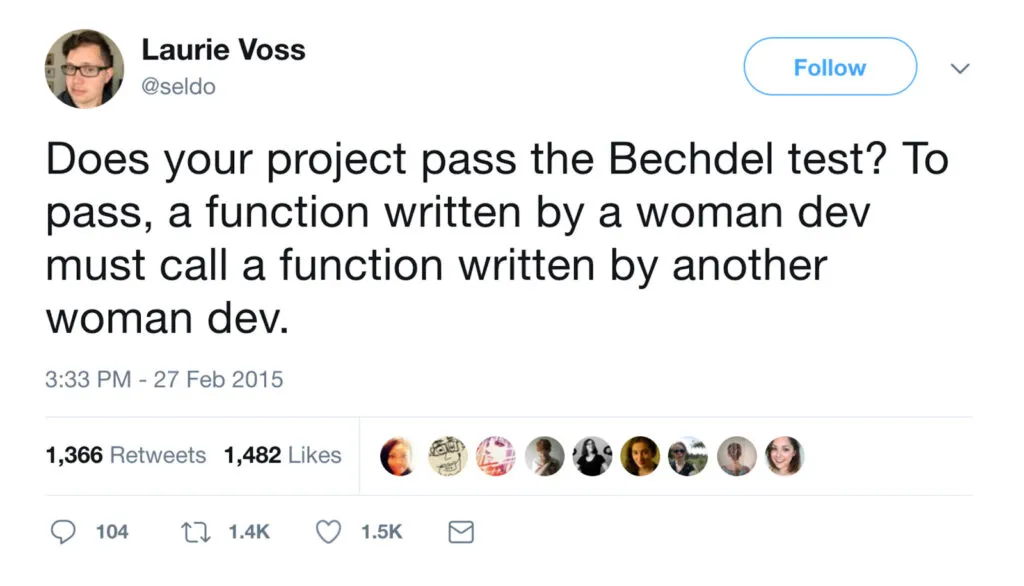The height and width of the screenshot is (586, 1024).
Task: Open direct message via envelope icon
Action: click(461, 531)
